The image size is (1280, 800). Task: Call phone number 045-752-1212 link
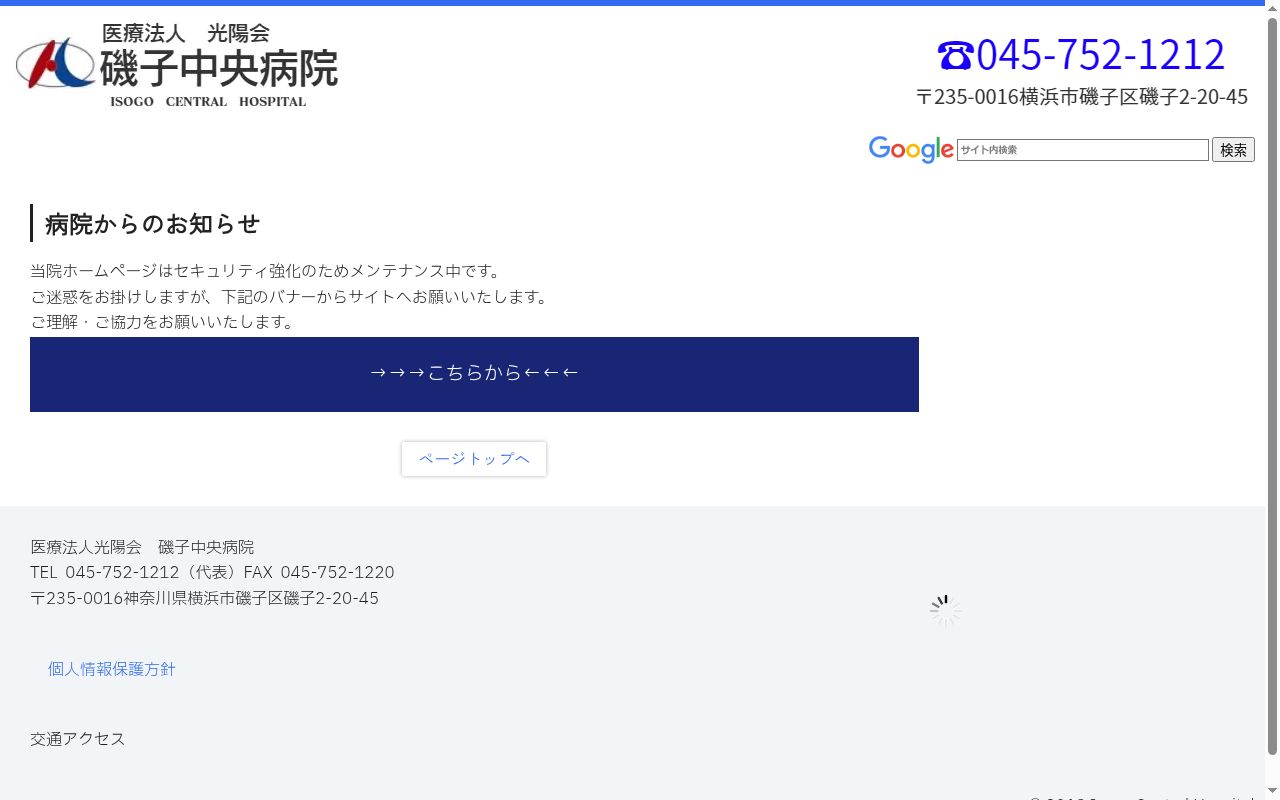(1081, 55)
